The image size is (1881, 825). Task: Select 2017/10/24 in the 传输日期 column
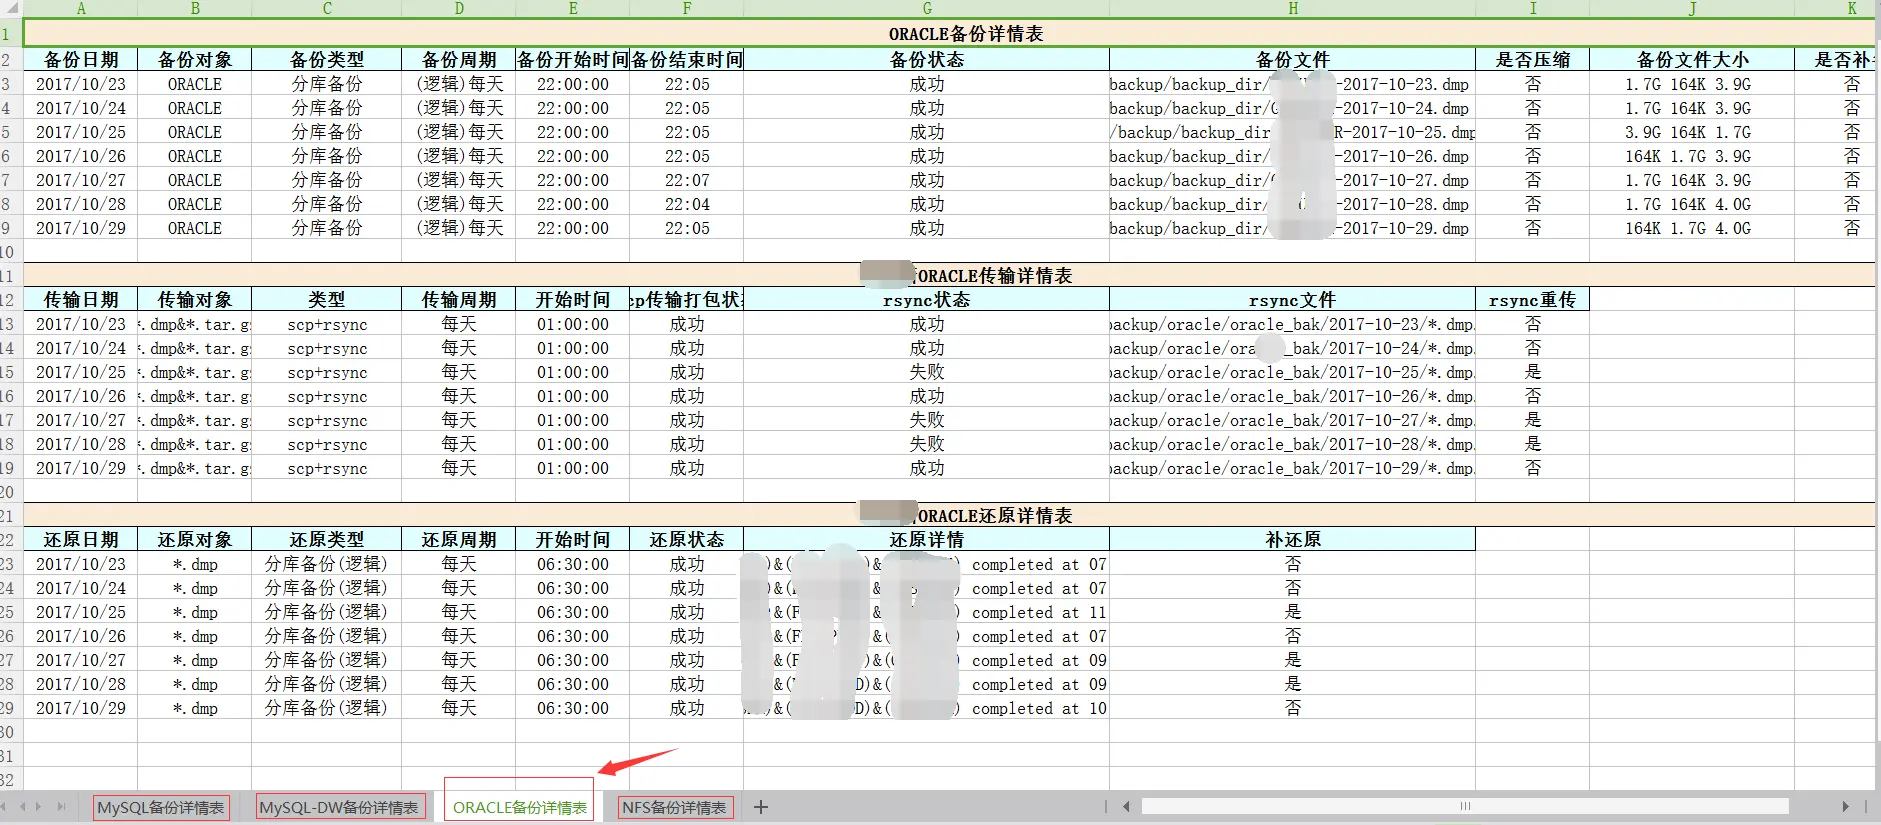pyautogui.click(x=81, y=348)
